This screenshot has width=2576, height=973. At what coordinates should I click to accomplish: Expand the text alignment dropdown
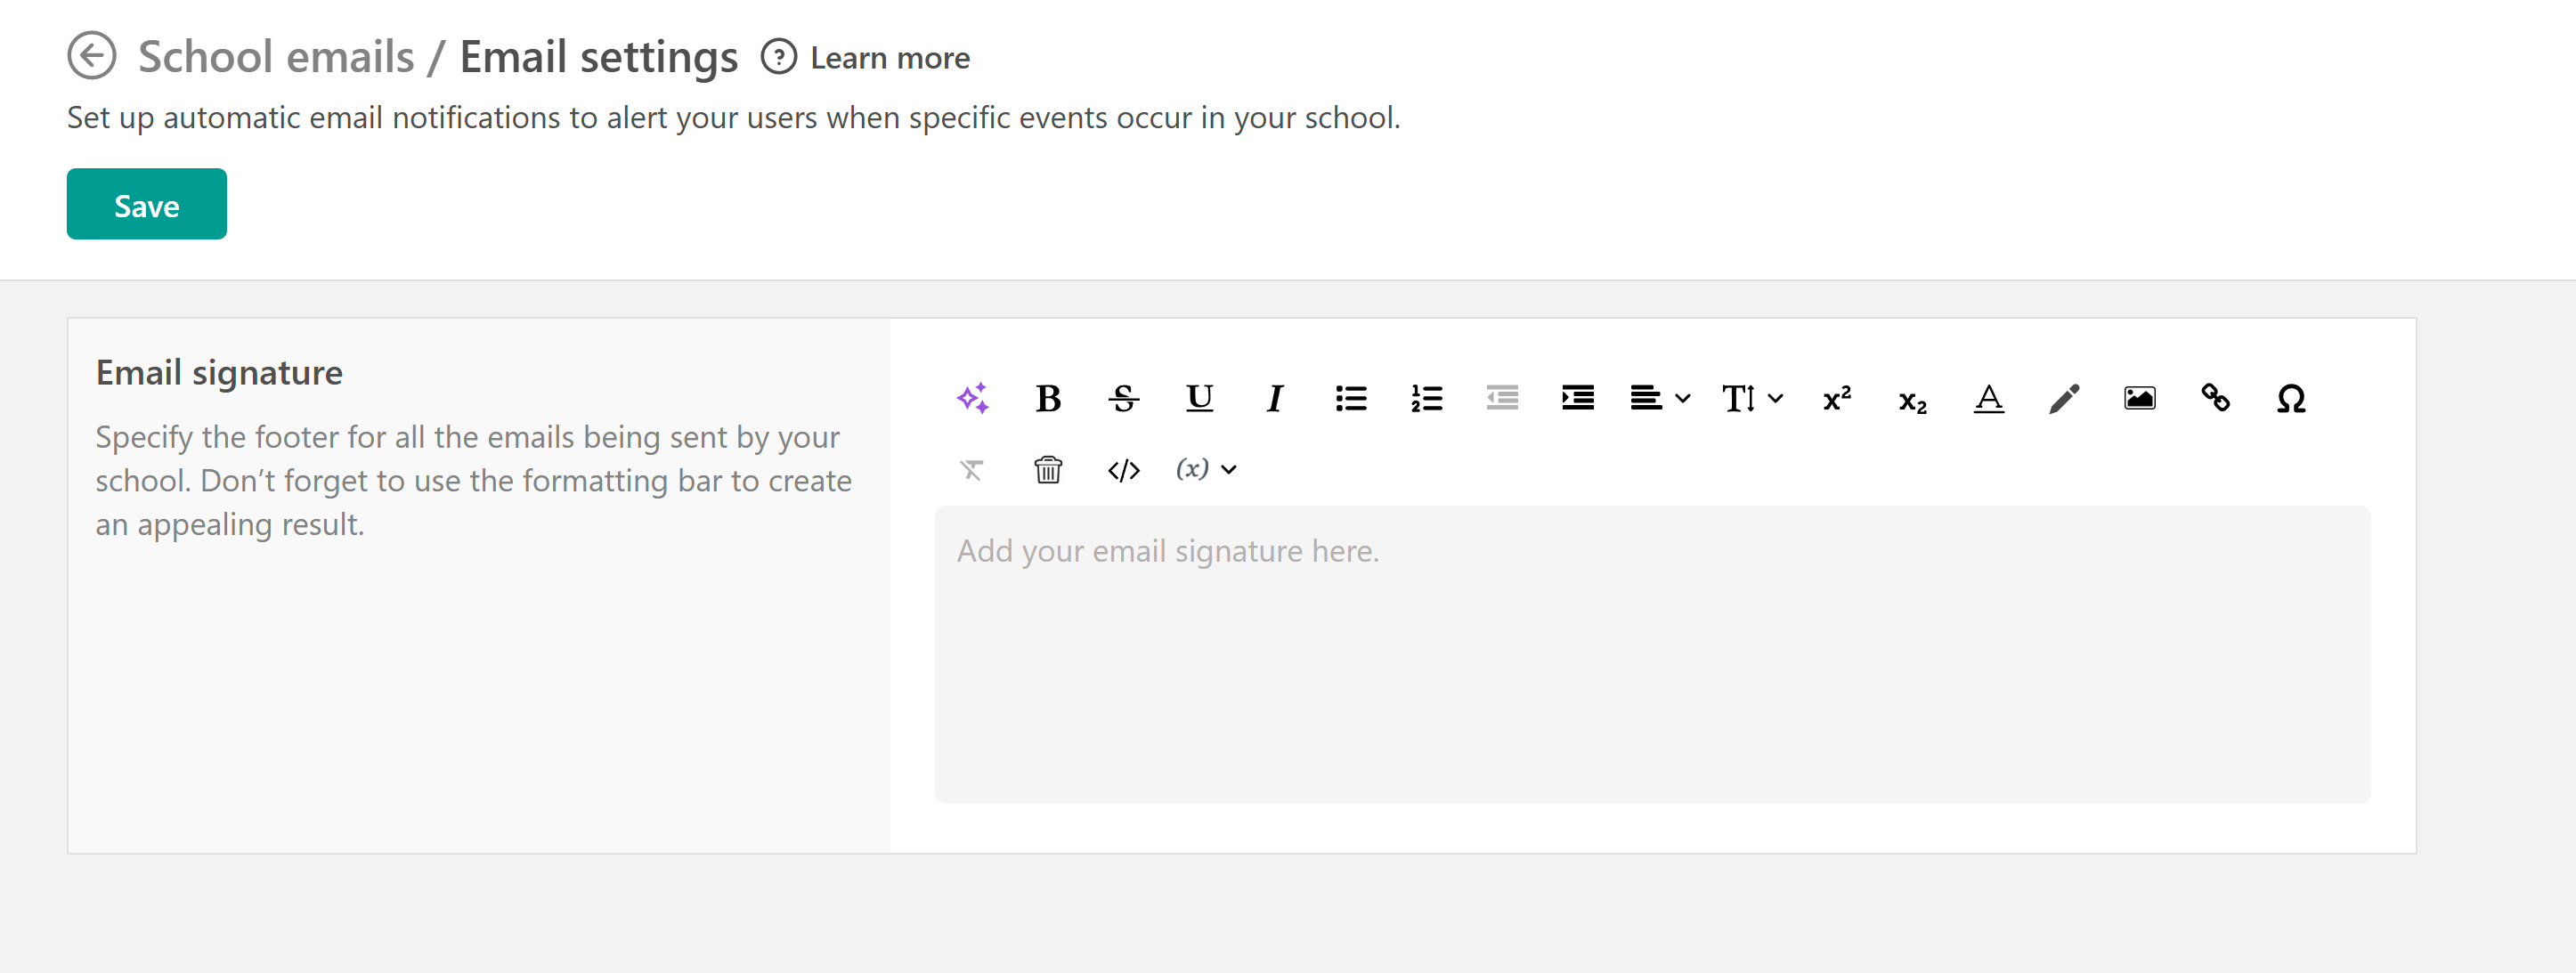tap(1659, 398)
